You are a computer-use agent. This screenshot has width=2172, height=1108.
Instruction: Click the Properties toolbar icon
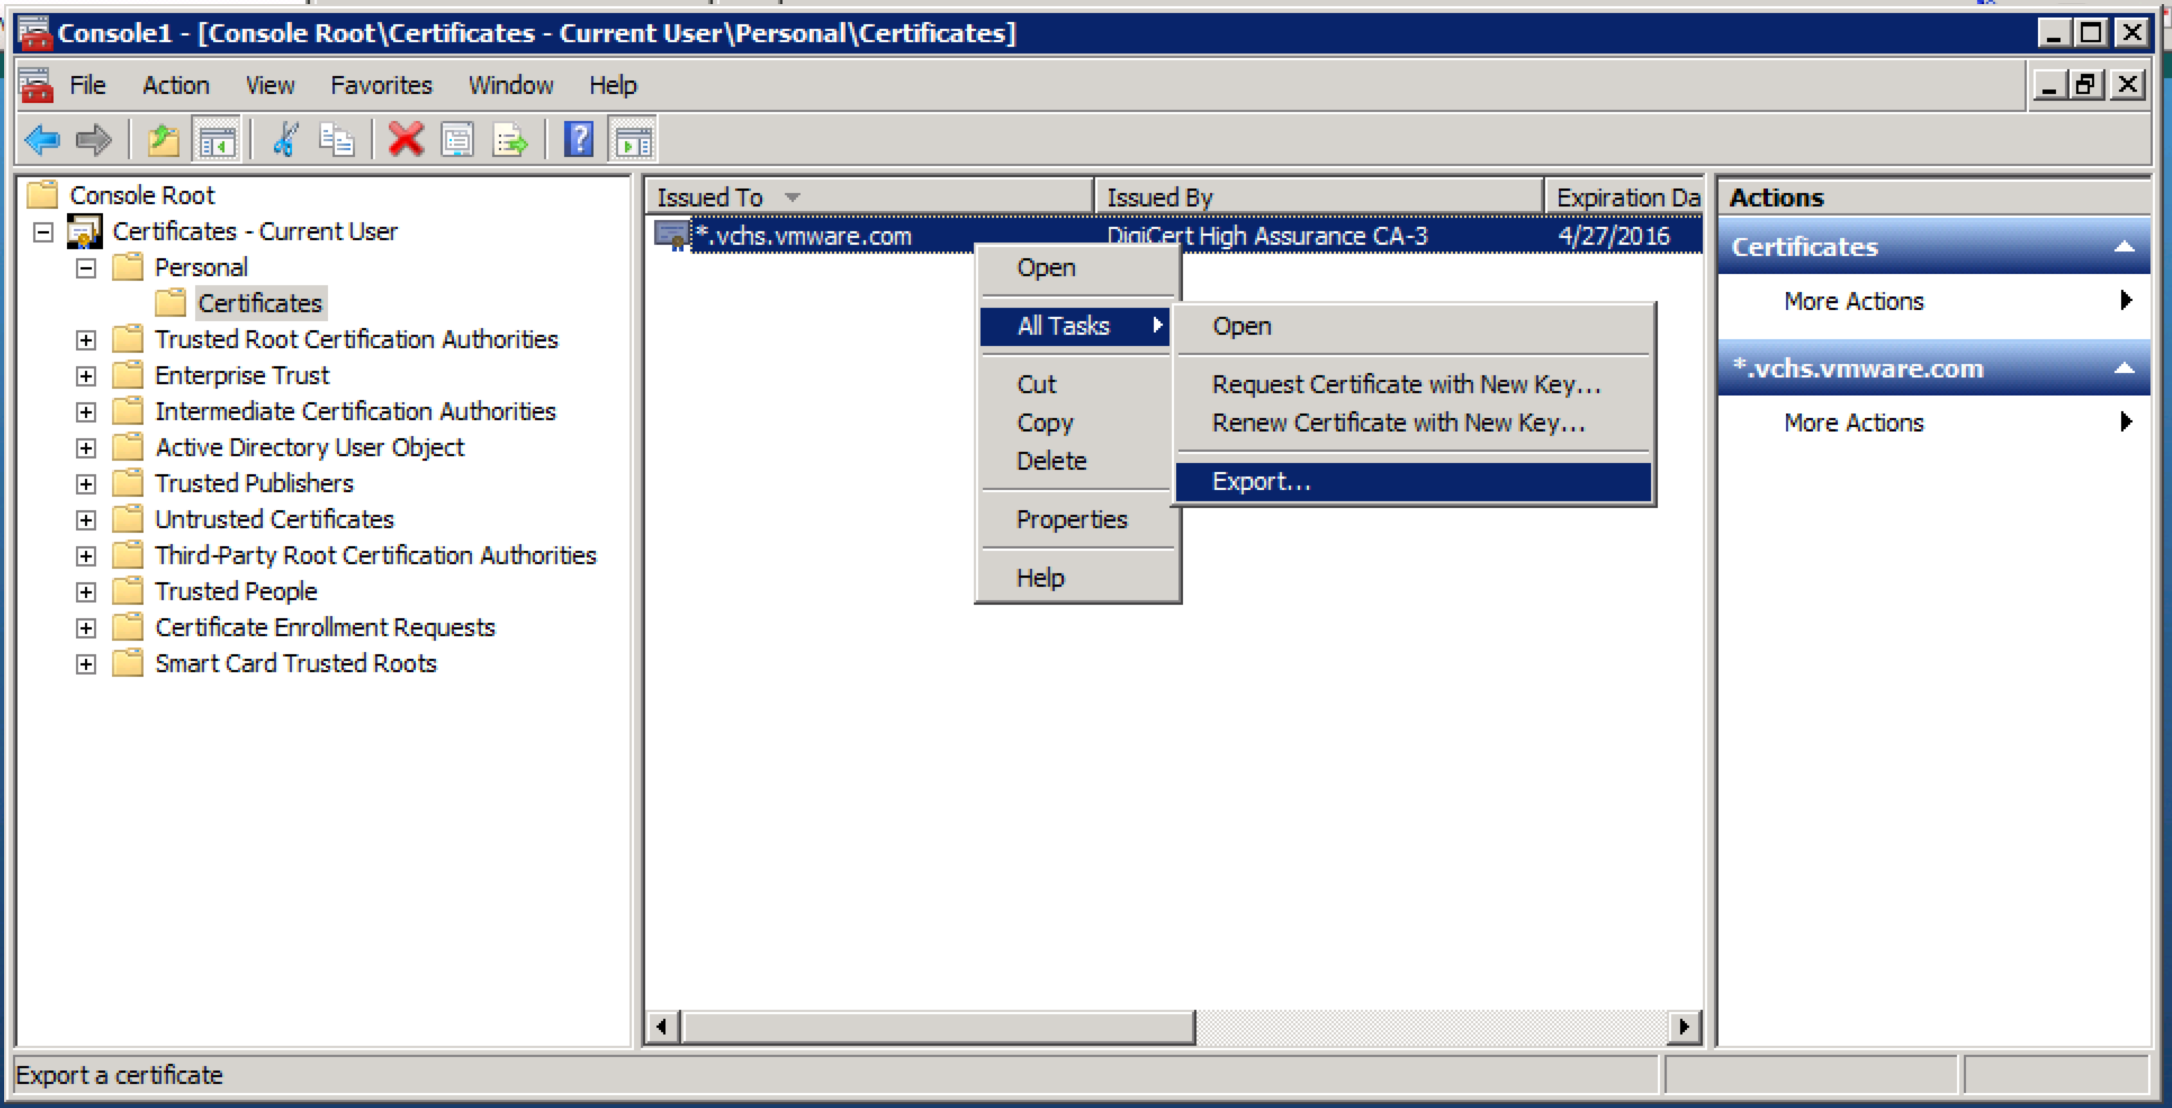coord(458,140)
